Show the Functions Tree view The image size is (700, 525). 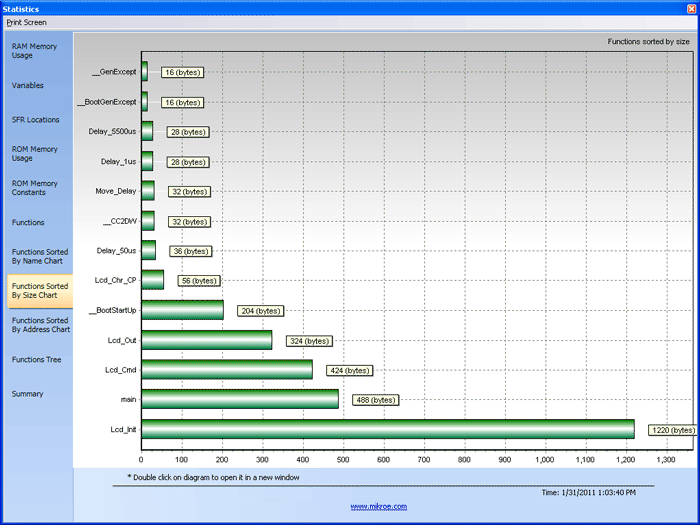pyautogui.click(x=37, y=359)
